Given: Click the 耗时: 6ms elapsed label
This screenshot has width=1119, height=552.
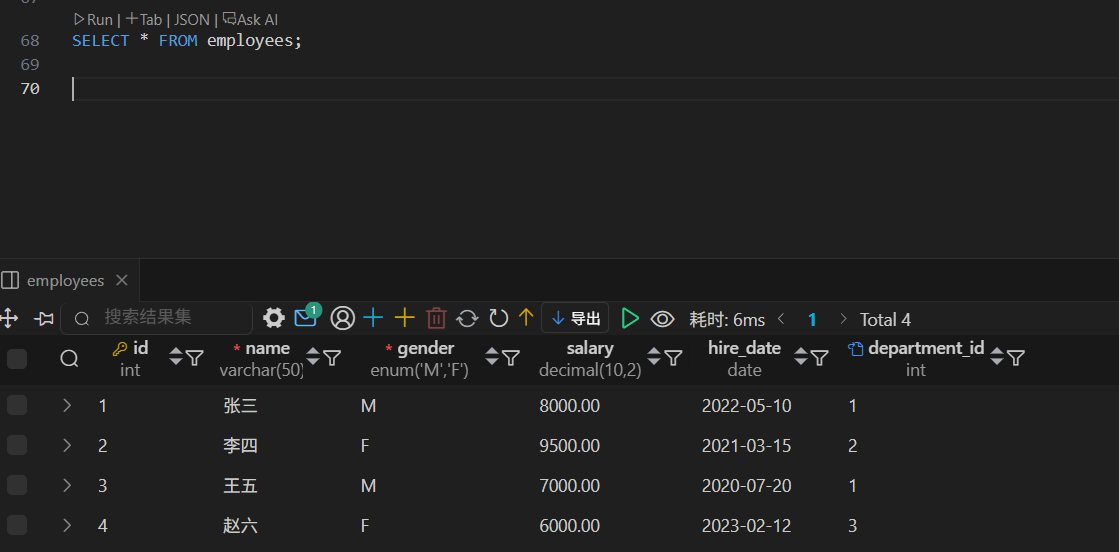Looking at the screenshot, I should 727,320.
